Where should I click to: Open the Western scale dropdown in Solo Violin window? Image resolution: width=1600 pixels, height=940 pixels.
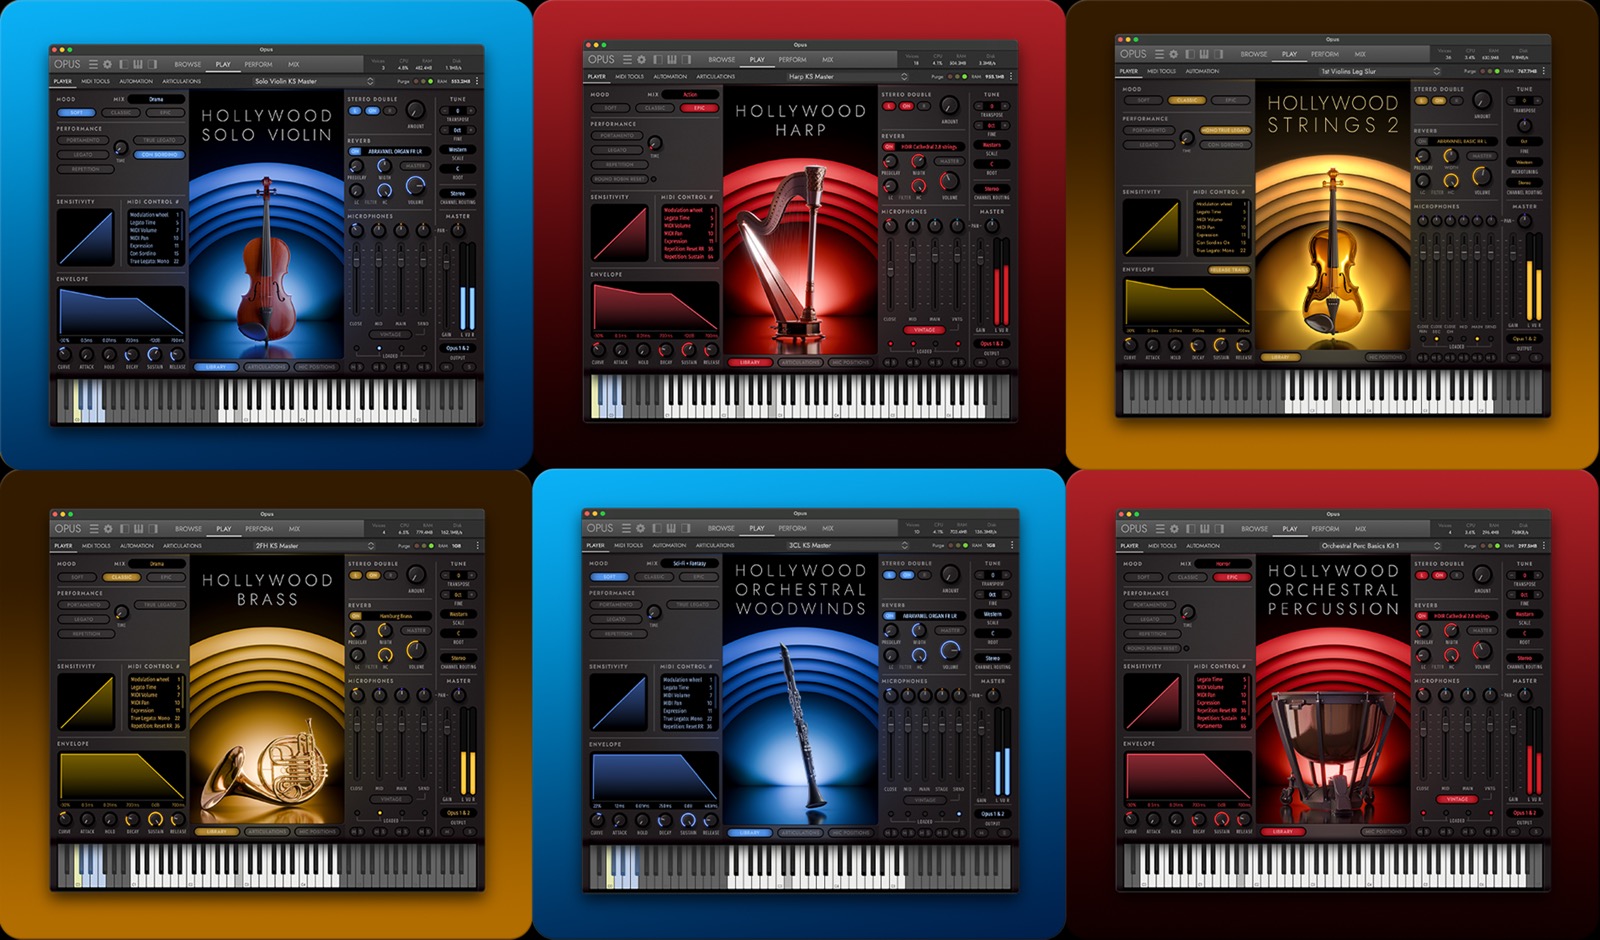point(458,150)
